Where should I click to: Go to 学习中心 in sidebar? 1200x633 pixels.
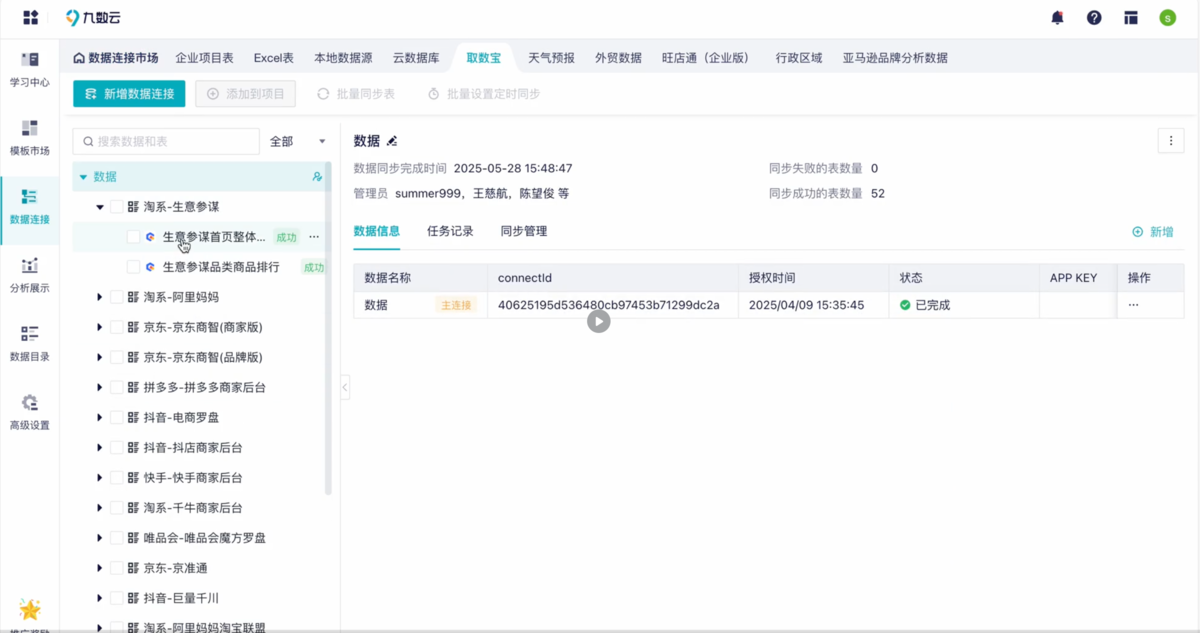click(x=30, y=68)
